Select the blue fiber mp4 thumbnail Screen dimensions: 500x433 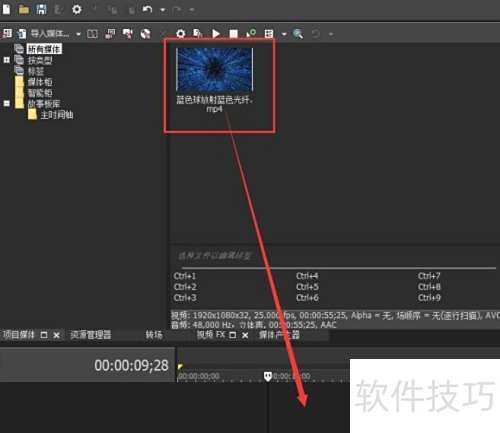(x=214, y=69)
